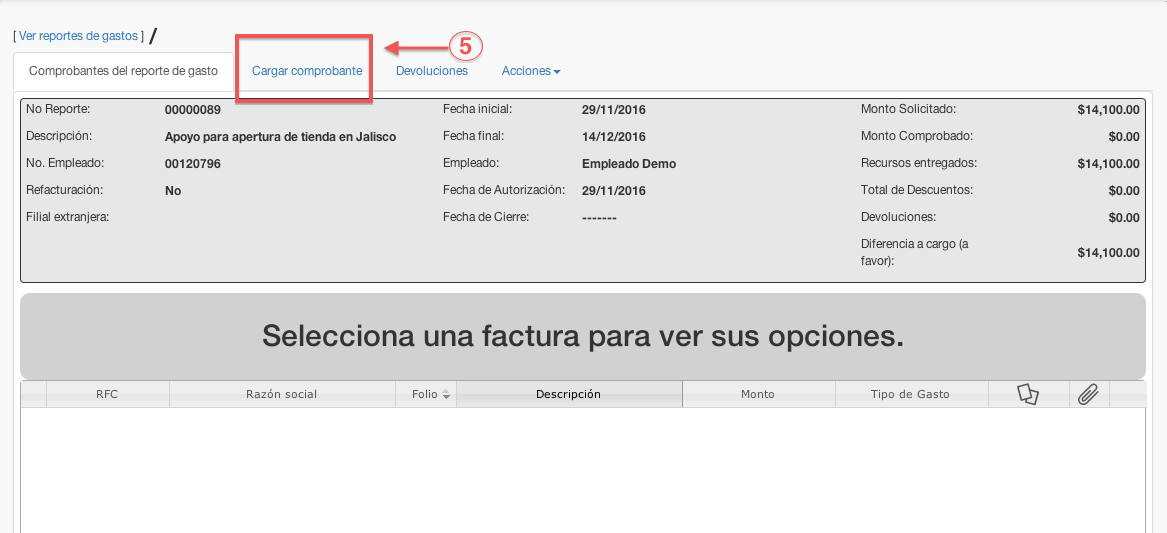Click the Monto column header

point(758,395)
